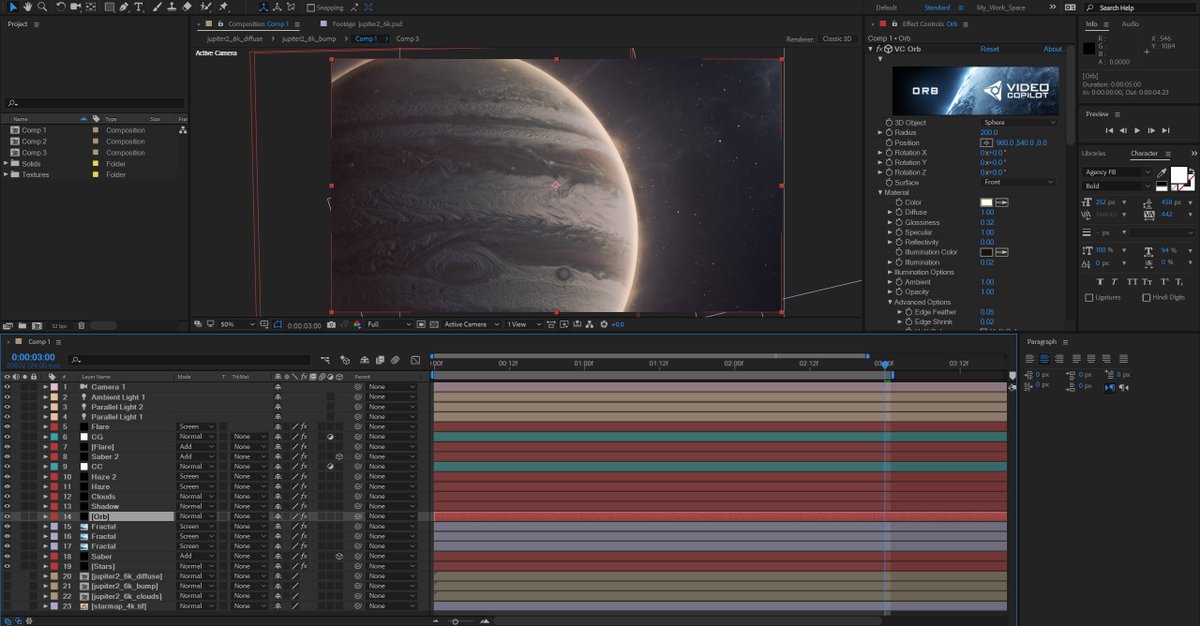Jump to first frame in Preview
1200x626 pixels.
1109,130
